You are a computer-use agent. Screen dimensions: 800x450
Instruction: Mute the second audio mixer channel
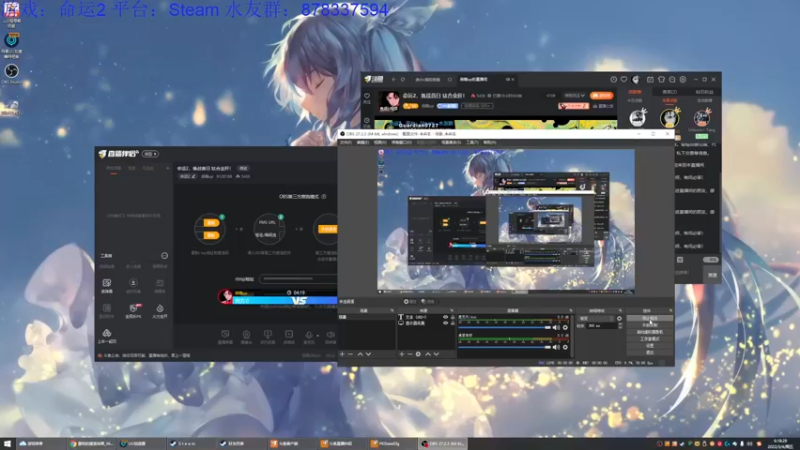point(556,347)
